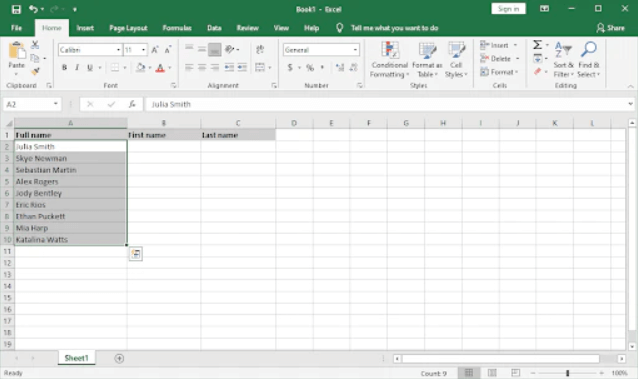Open the File tab
Viewport: 638px width, 379px height.
16,28
